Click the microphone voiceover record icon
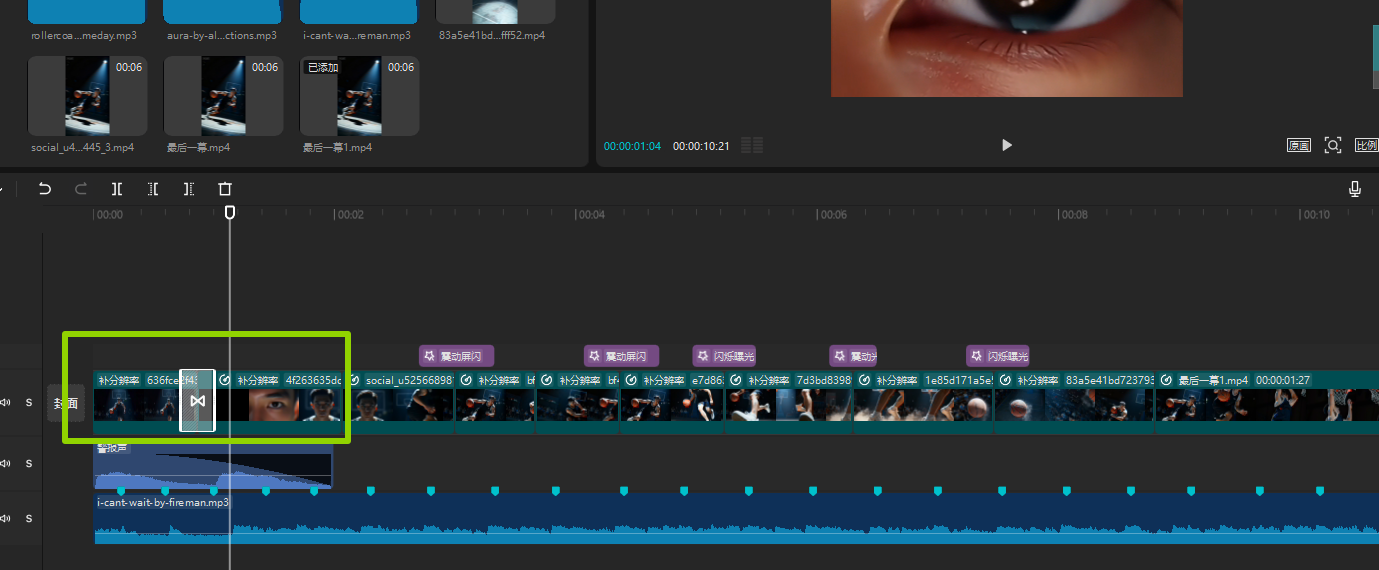 point(1355,188)
